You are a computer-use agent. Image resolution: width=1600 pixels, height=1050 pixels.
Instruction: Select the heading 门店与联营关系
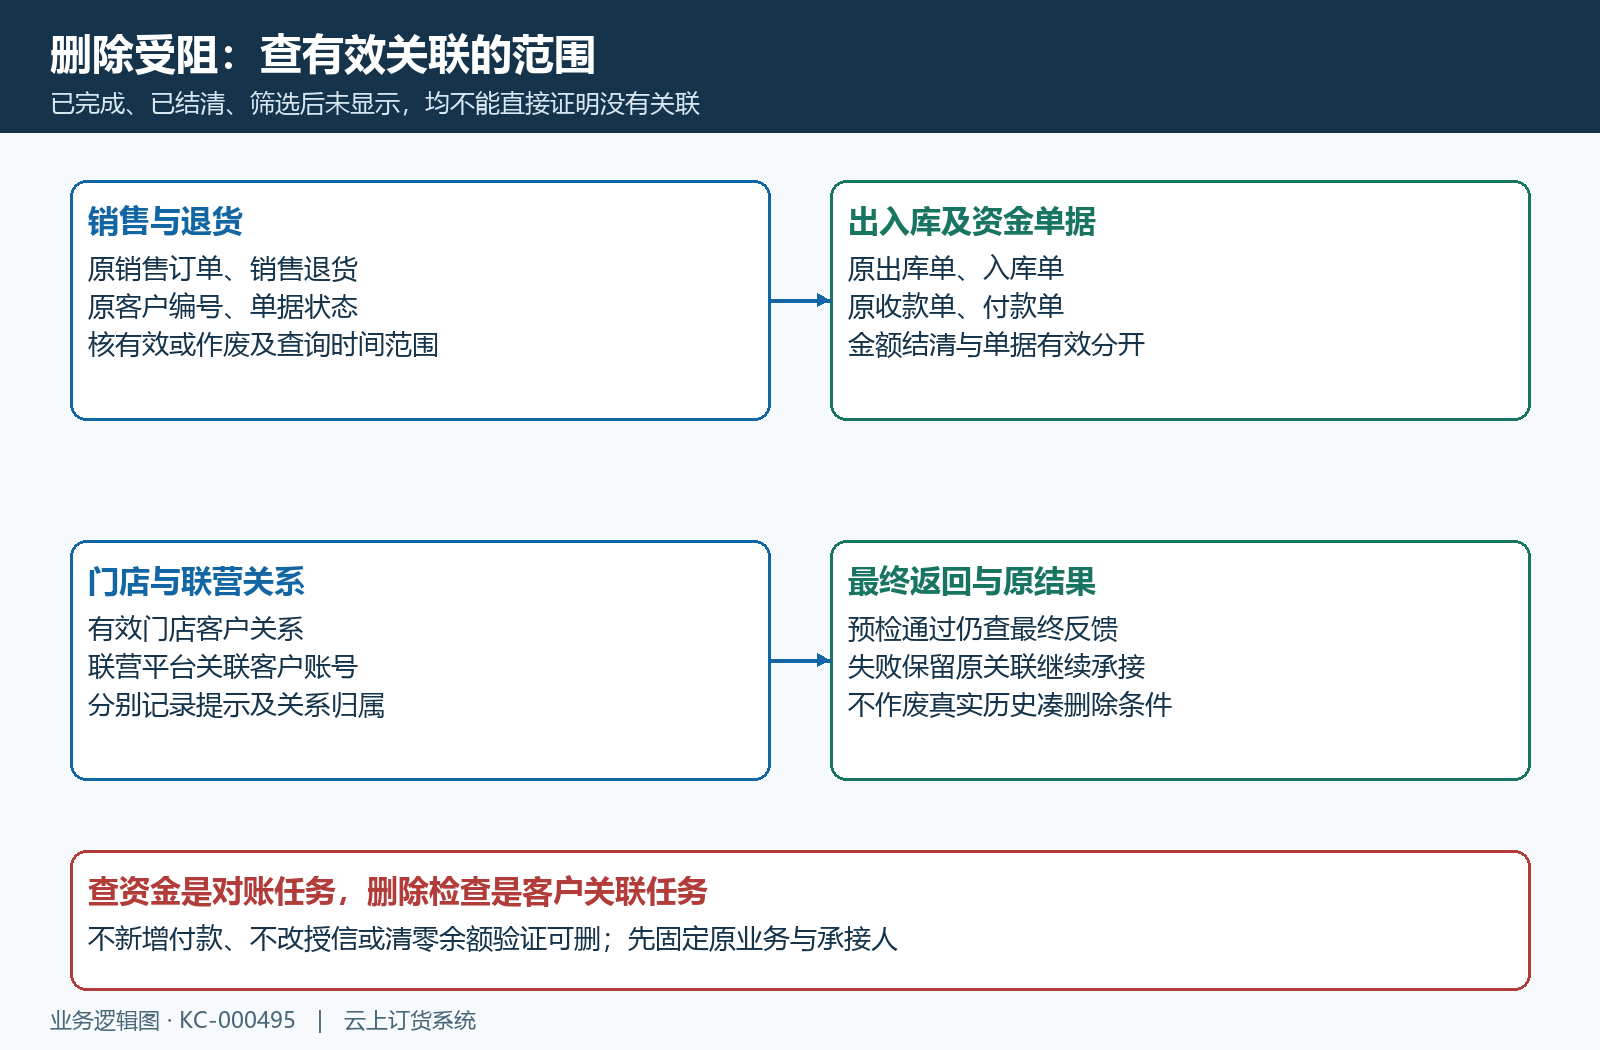tap(196, 582)
